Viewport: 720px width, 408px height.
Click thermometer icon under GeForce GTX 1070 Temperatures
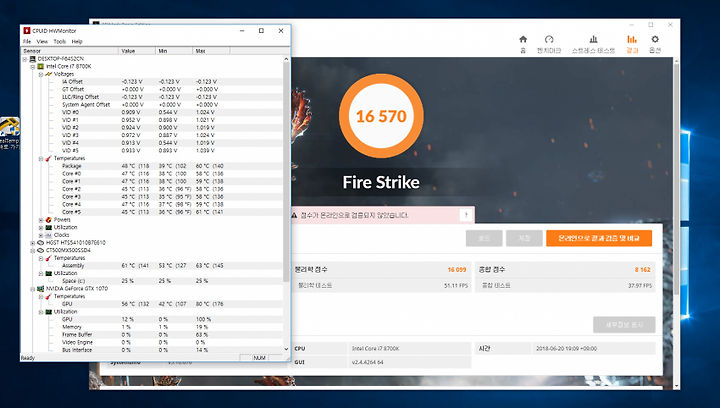[x=48, y=296]
